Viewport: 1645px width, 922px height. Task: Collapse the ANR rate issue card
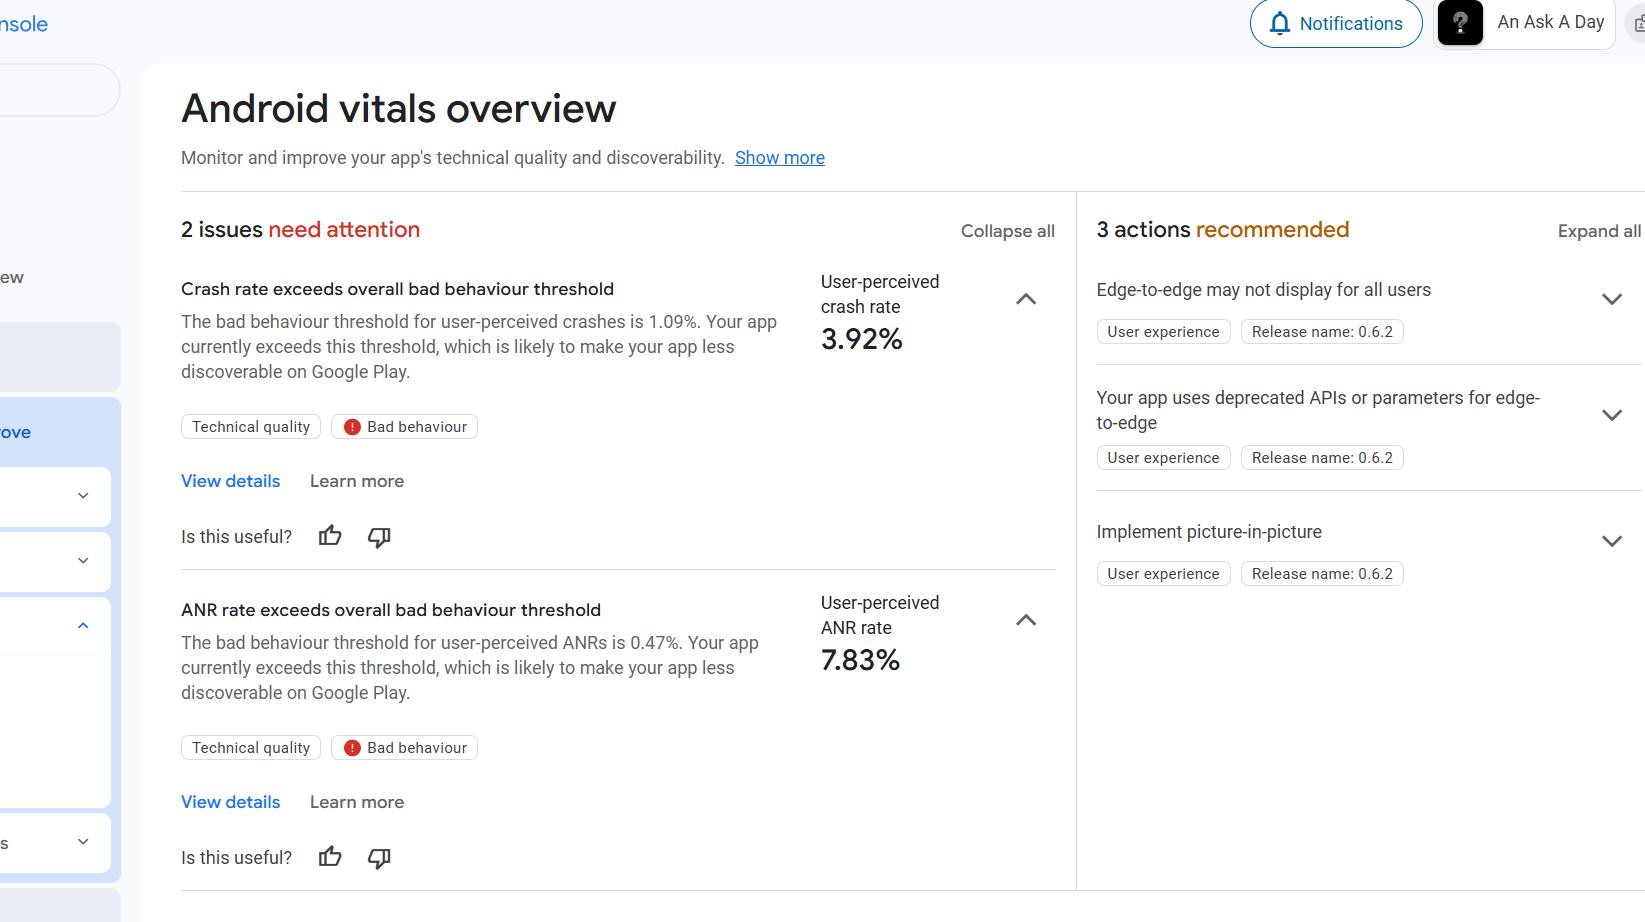(1026, 620)
